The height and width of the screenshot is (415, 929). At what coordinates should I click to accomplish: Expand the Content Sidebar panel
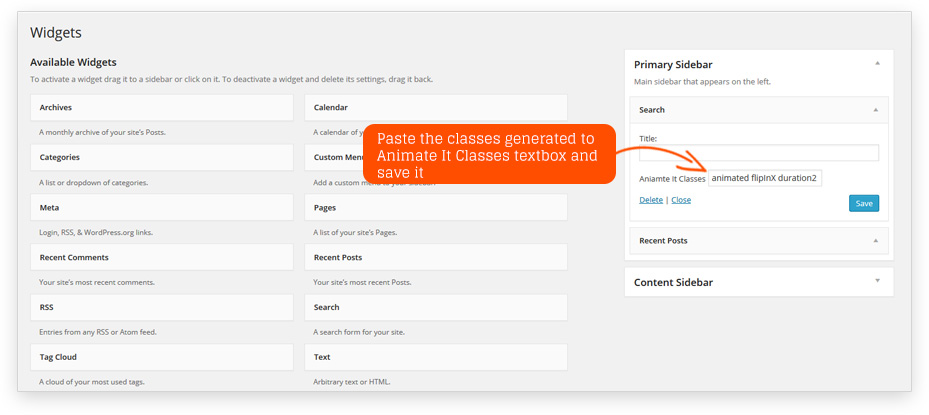877,281
